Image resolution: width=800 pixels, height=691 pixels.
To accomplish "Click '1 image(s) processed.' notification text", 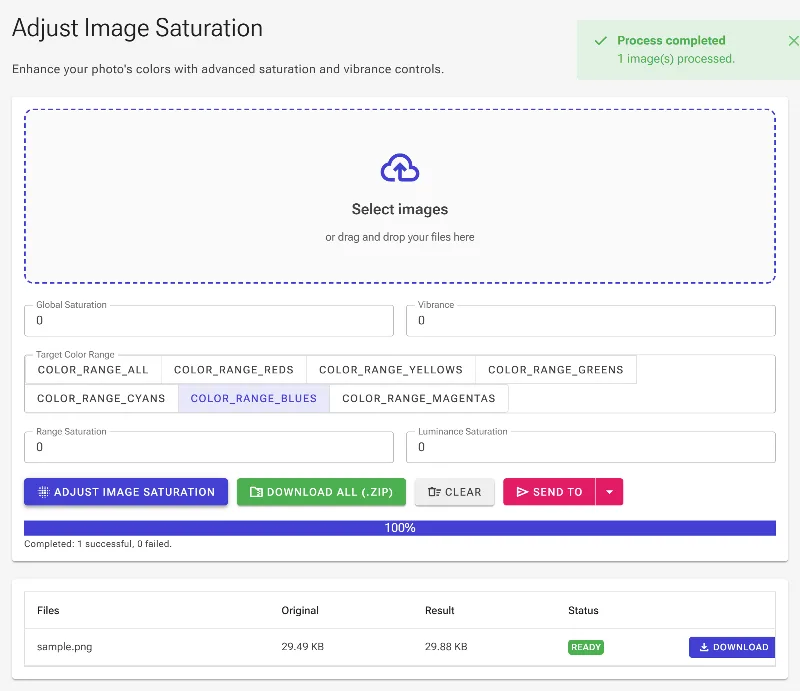I will point(676,59).
